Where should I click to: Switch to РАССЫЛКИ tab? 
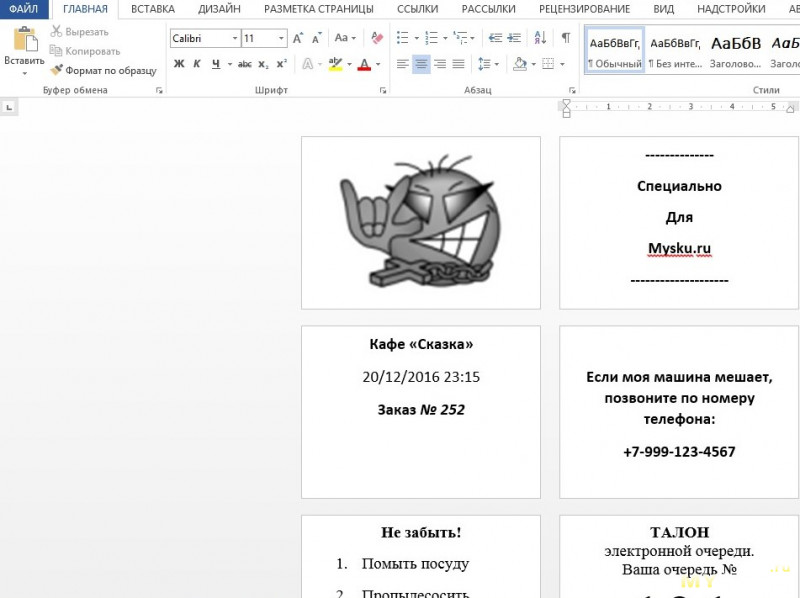coord(488,9)
